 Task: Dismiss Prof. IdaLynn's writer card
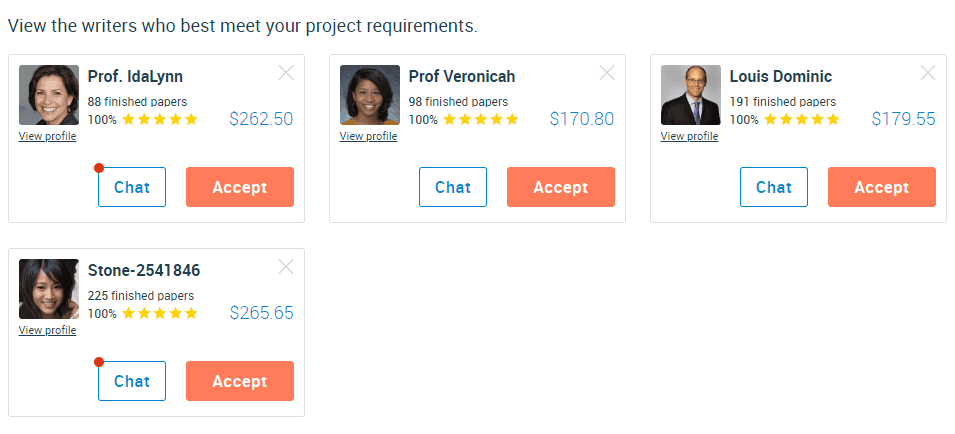tap(286, 73)
